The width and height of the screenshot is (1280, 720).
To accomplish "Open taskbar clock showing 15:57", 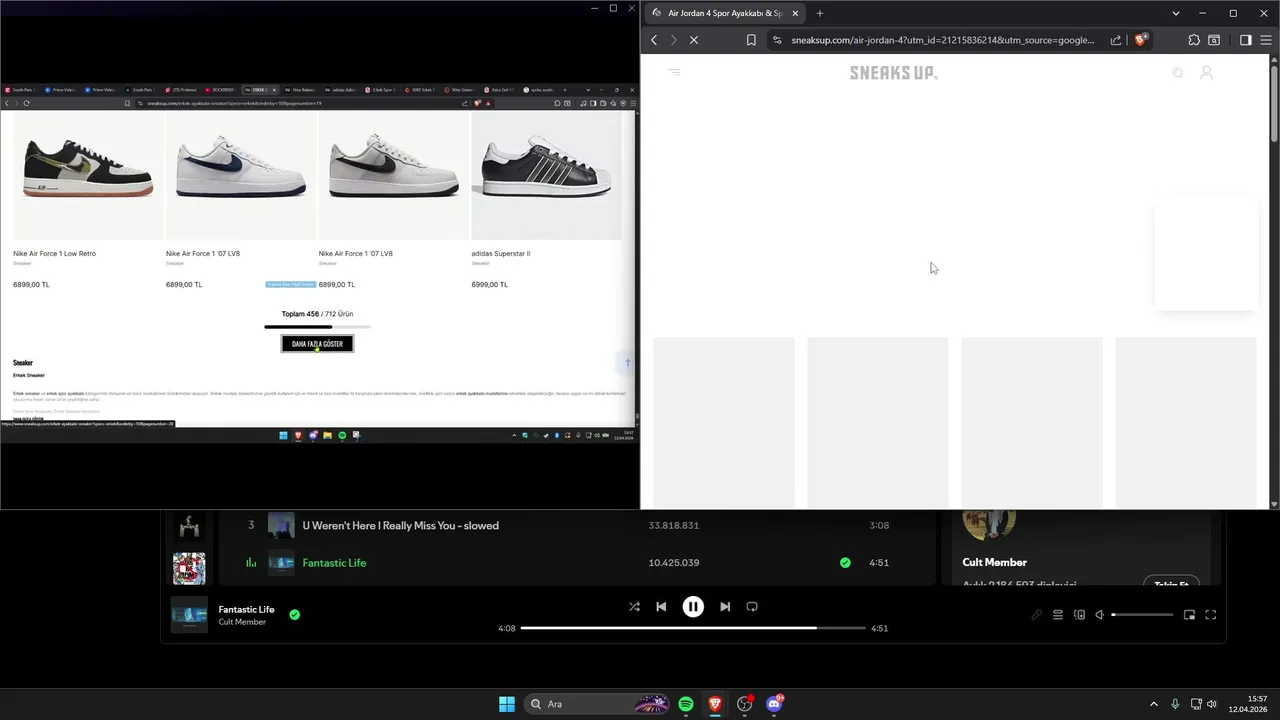I will (x=1248, y=704).
